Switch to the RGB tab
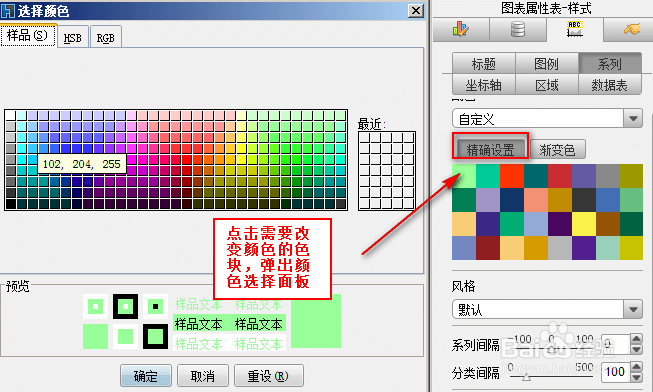Screen dimensions: 653x392 (105, 37)
